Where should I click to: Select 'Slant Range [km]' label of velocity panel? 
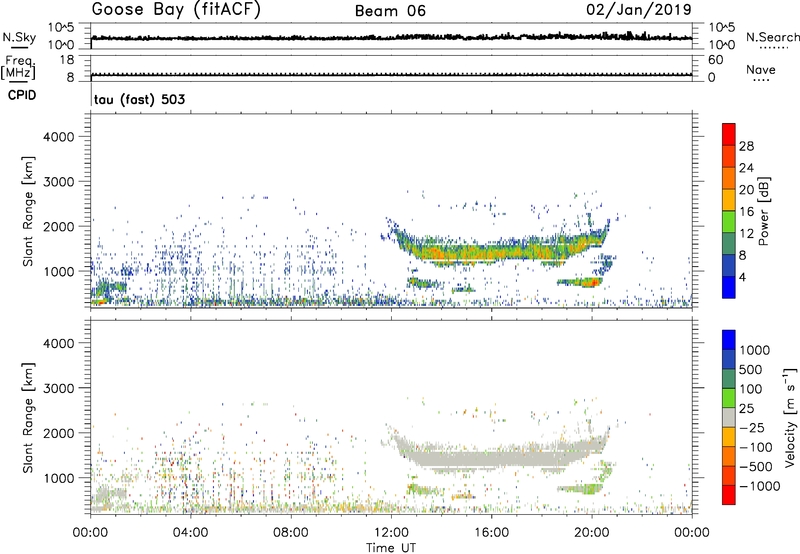tap(28, 417)
